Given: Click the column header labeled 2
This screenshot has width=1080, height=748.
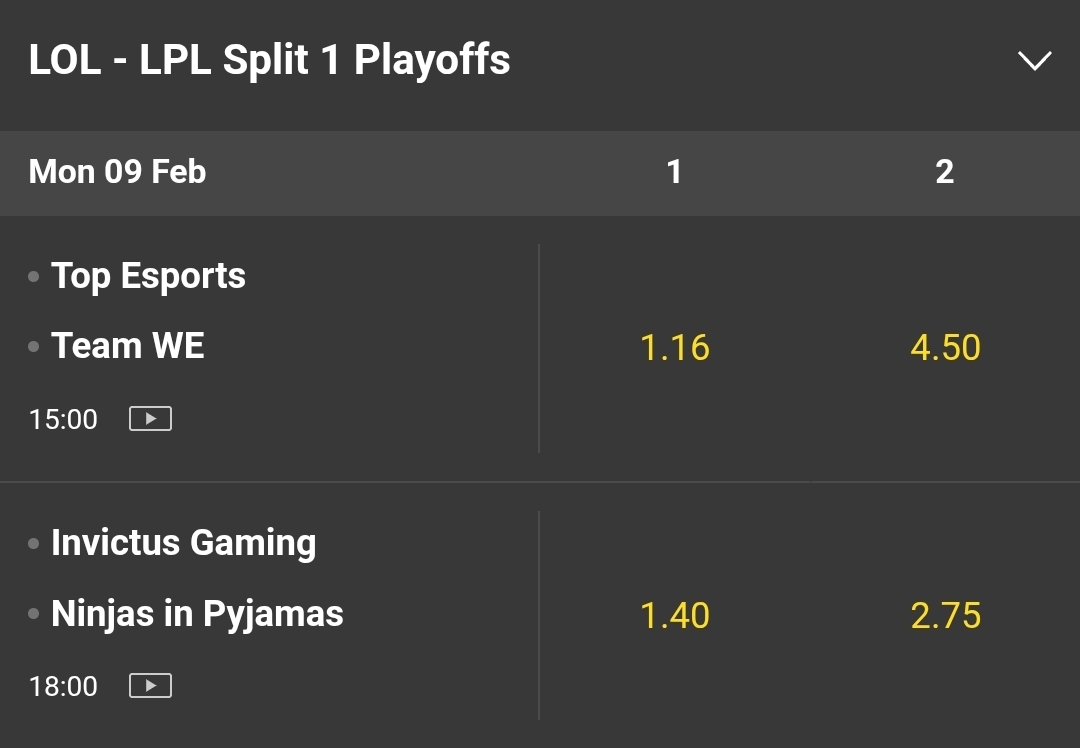Looking at the screenshot, I should tap(944, 172).
